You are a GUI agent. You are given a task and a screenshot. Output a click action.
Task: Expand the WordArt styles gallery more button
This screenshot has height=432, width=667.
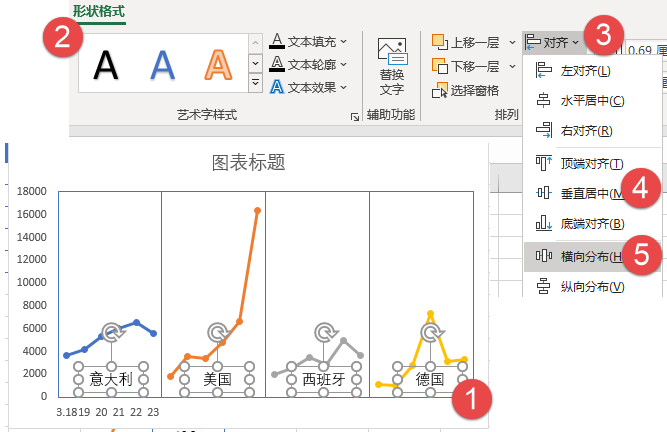[x=255, y=82]
